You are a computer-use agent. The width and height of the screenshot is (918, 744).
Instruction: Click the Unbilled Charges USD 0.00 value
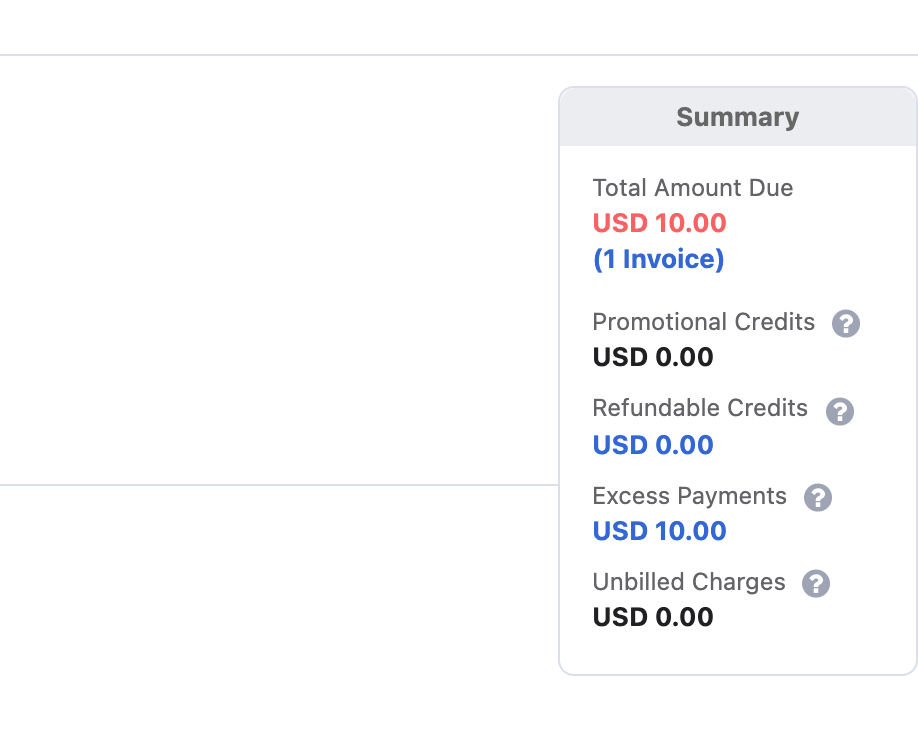(x=653, y=617)
